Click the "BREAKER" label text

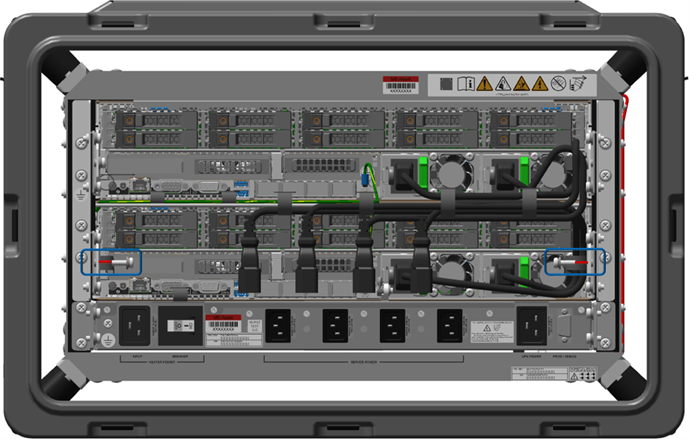point(180,356)
